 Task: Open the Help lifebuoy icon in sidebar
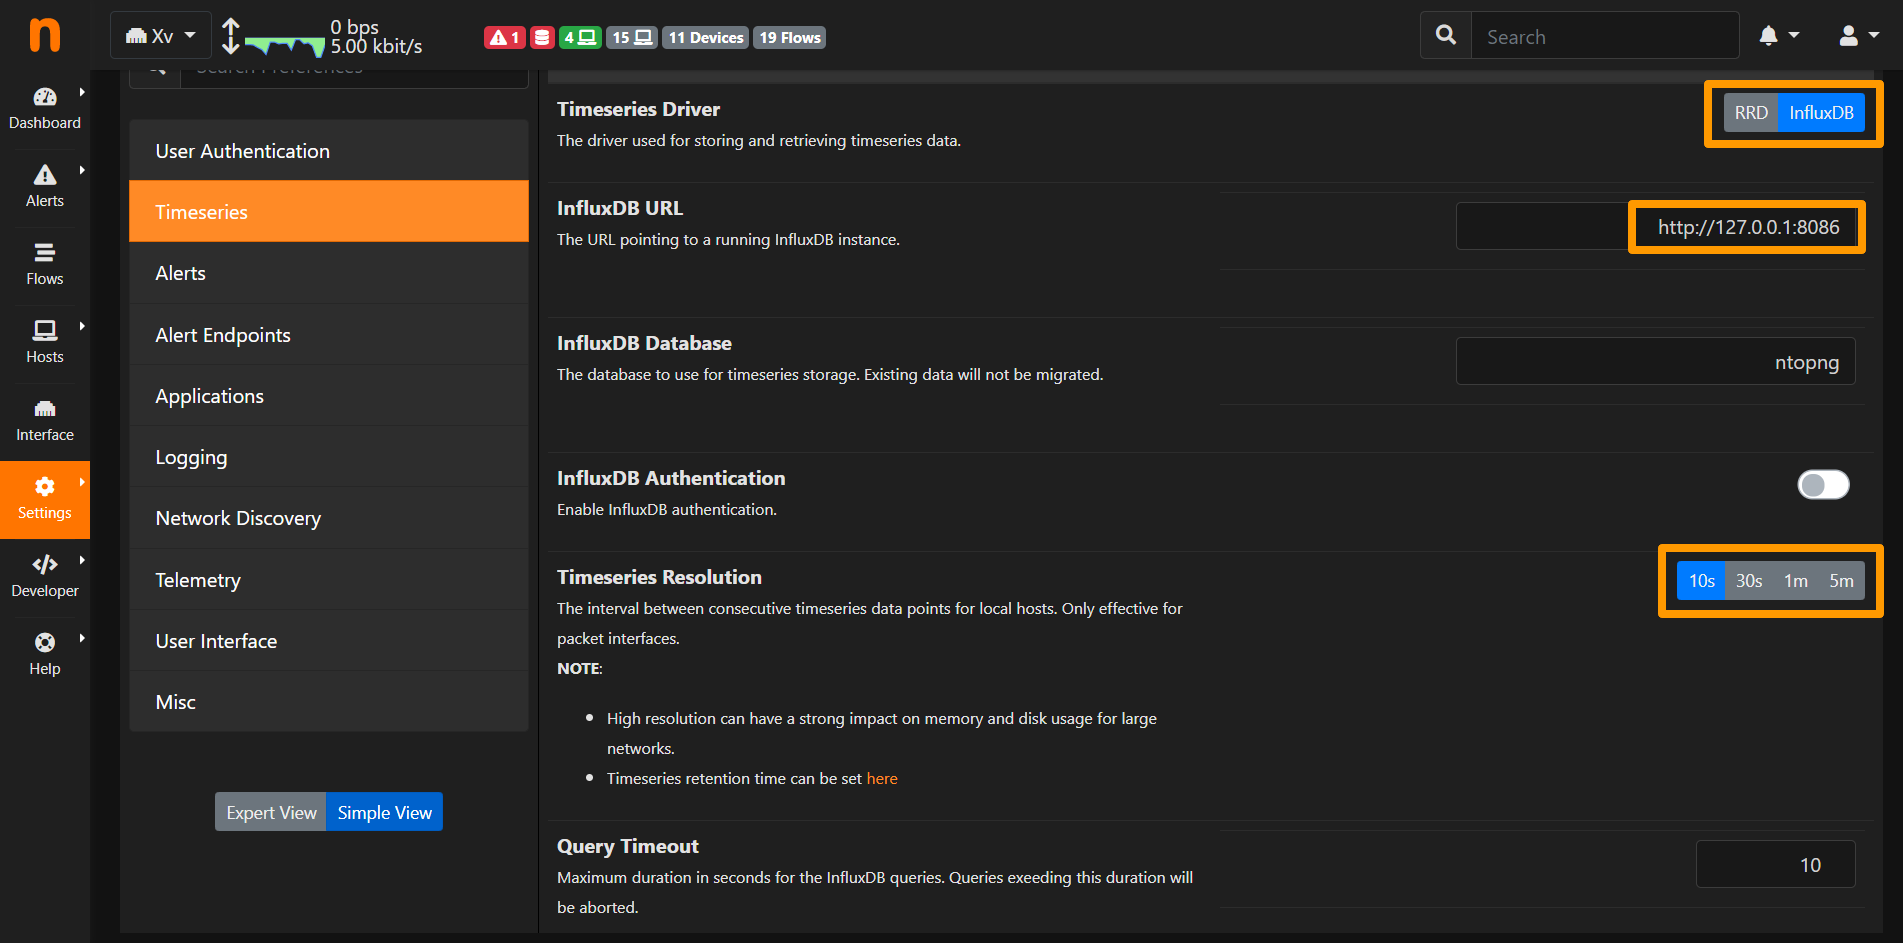pyautogui.click(x=45, y=643)
